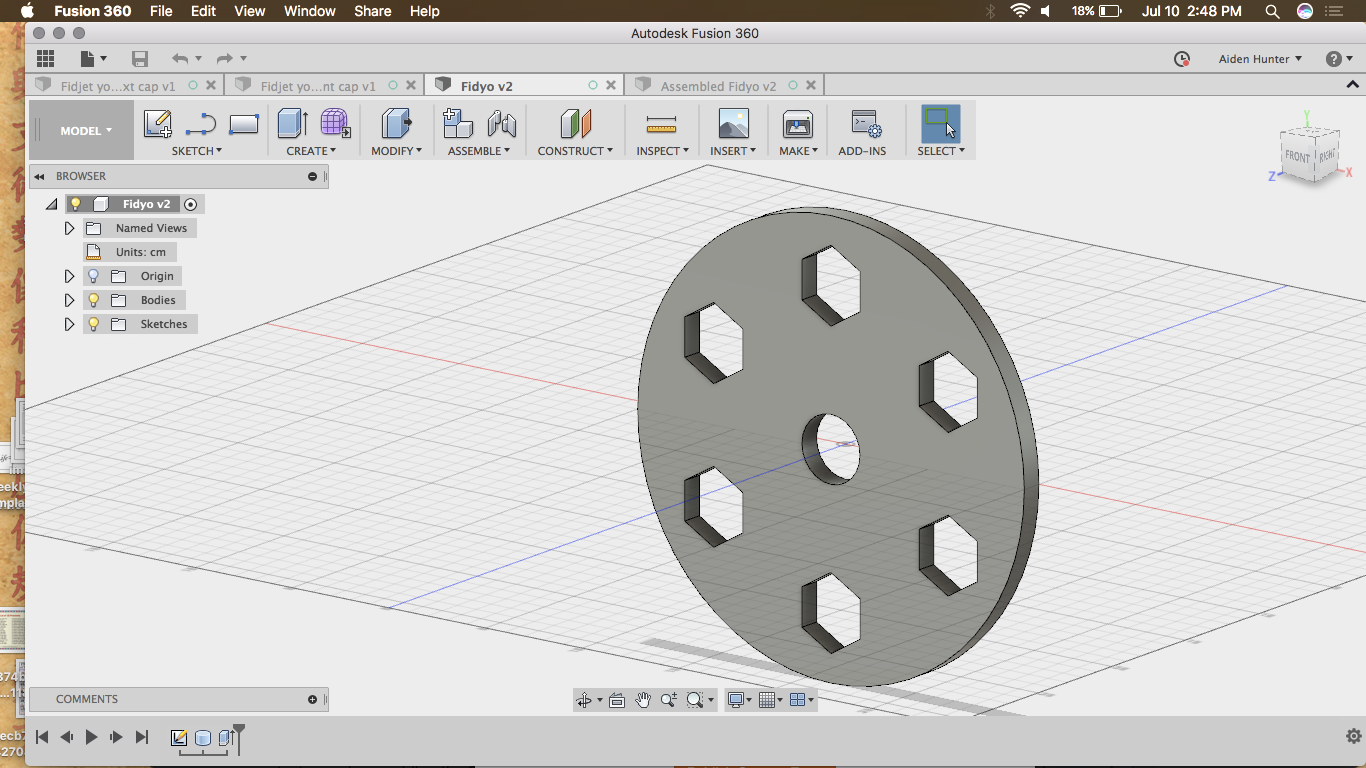Viewport: 1366px width, 768px height.
Task: Click the Save icon
Action: [x=140, y=59]
